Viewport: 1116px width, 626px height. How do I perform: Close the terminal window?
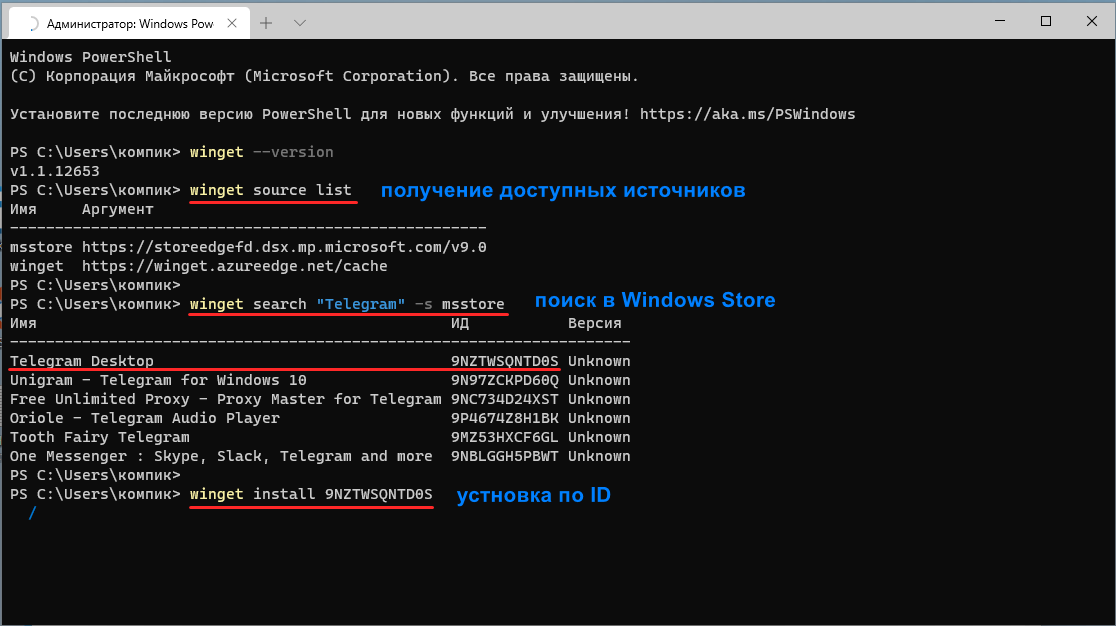point(1091,21)
